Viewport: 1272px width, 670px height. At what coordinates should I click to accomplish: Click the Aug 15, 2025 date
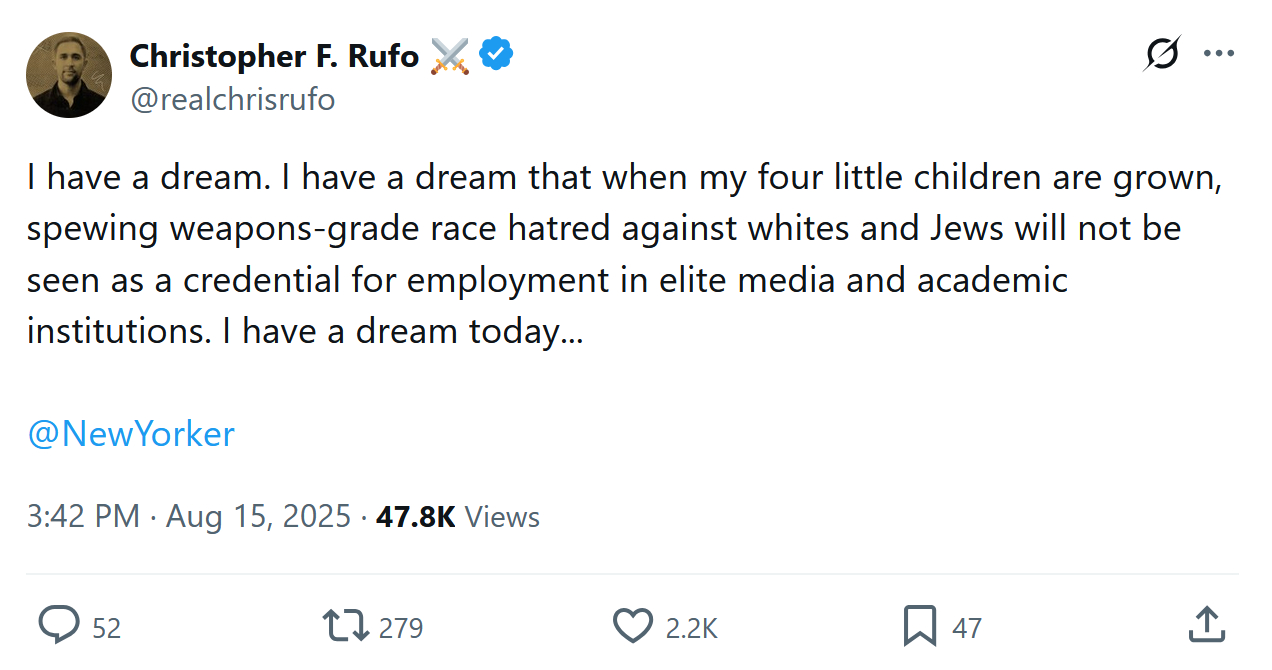258,517
